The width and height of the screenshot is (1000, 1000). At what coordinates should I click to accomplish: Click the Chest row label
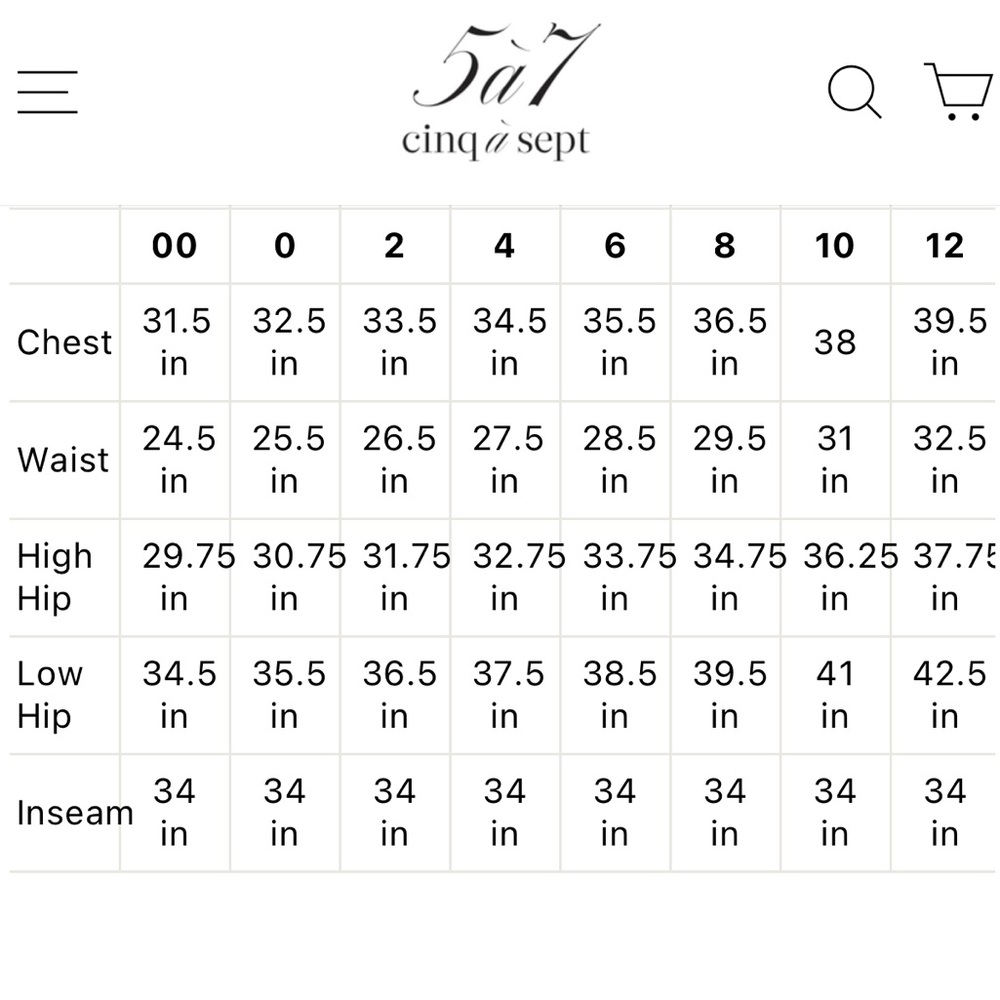[64, 342]
